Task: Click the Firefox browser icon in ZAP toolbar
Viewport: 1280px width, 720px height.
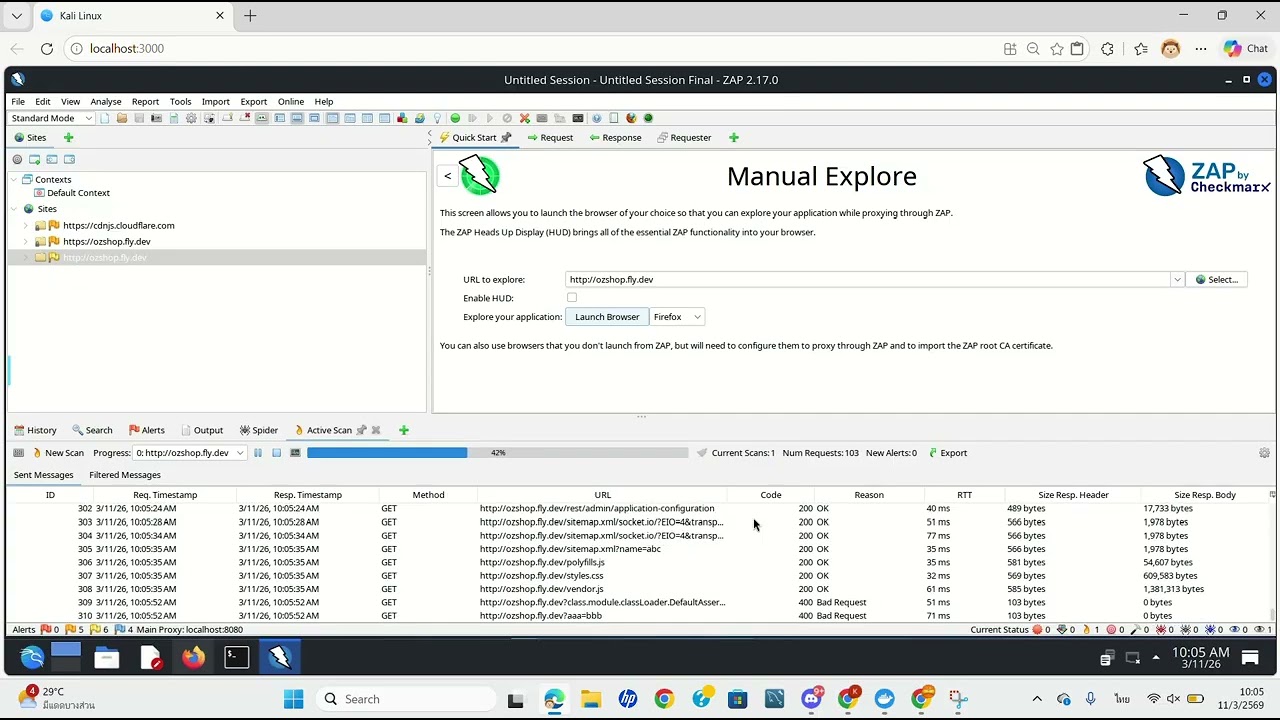Action: pyautogui.click(x=631, y=118)
